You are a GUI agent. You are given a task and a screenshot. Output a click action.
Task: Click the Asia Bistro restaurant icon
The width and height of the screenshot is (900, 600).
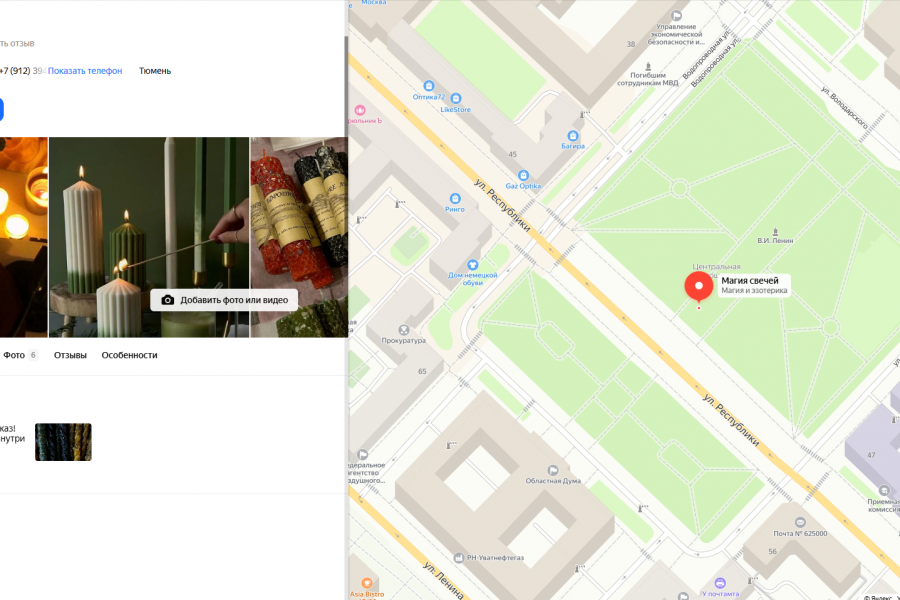coord(367,583)
